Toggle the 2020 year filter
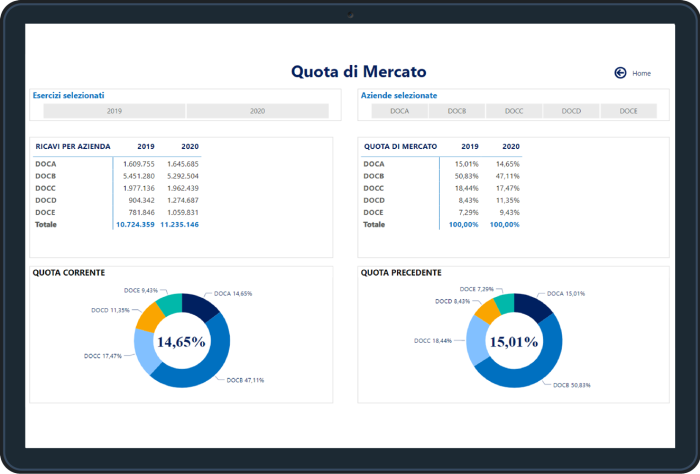This screenshot has height=474, width=700. [257, 111]
